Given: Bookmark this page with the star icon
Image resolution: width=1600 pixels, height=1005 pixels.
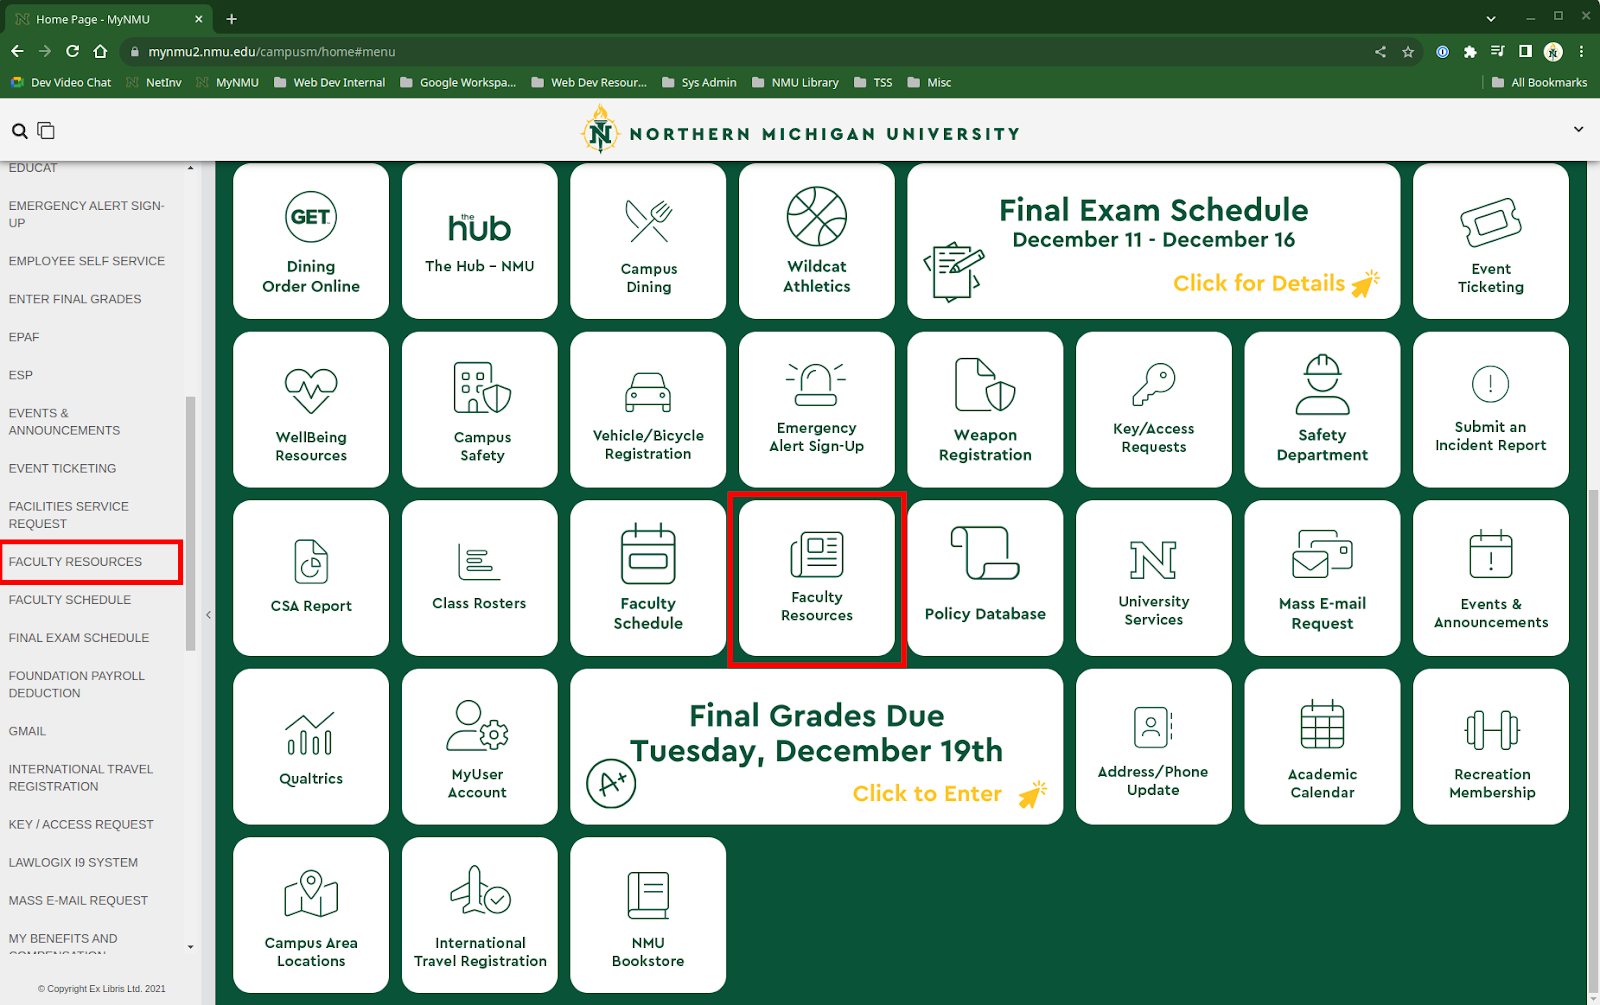Looking at the screenshot, I should pos(1408,52).
